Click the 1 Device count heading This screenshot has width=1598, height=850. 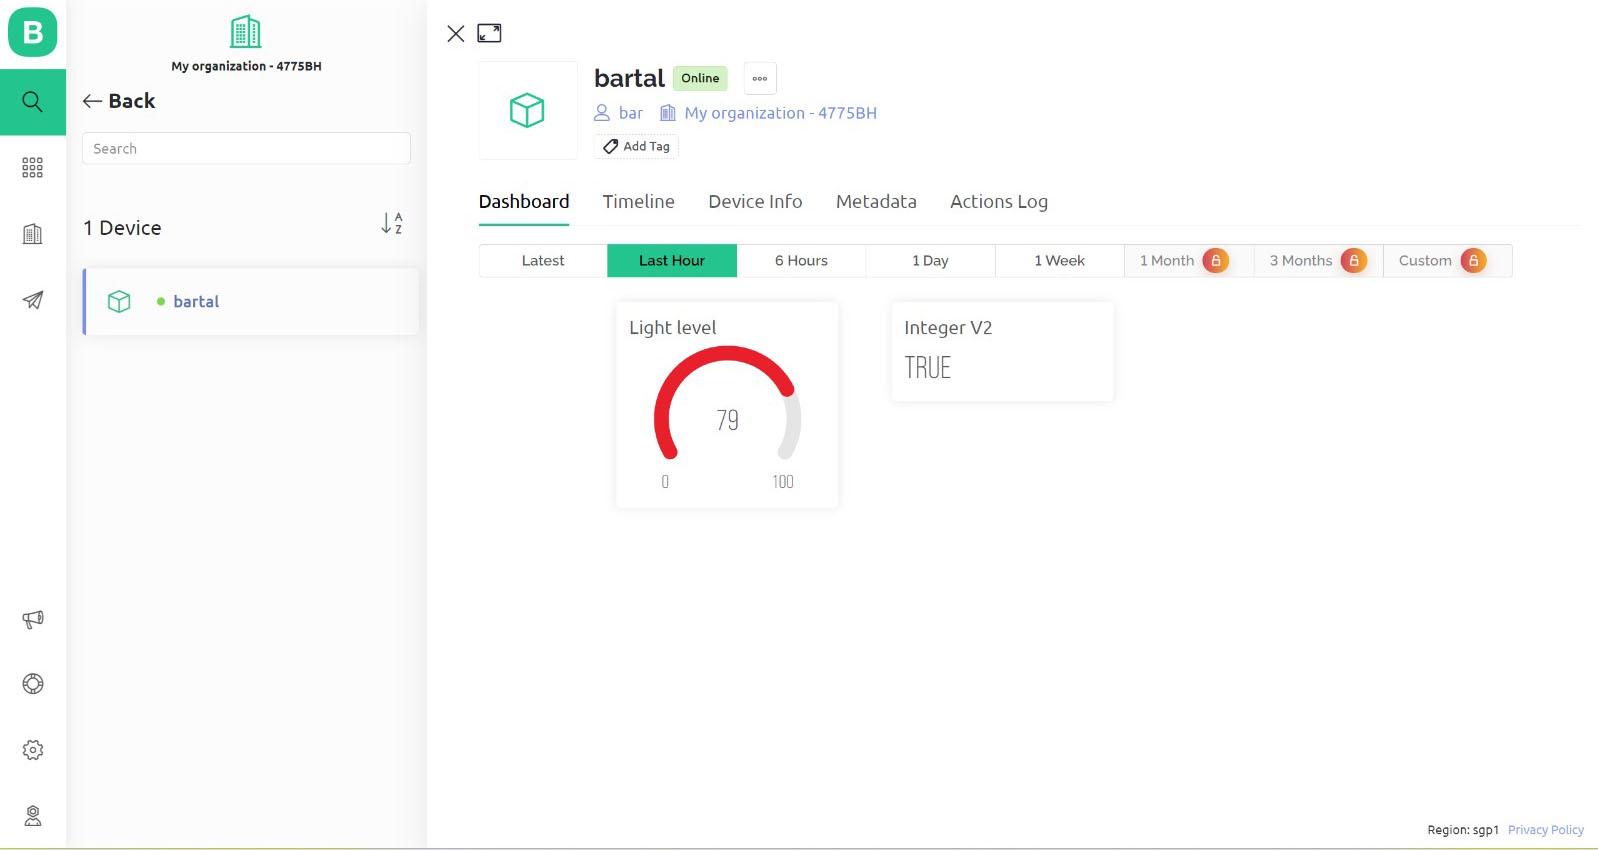(122, 228)
